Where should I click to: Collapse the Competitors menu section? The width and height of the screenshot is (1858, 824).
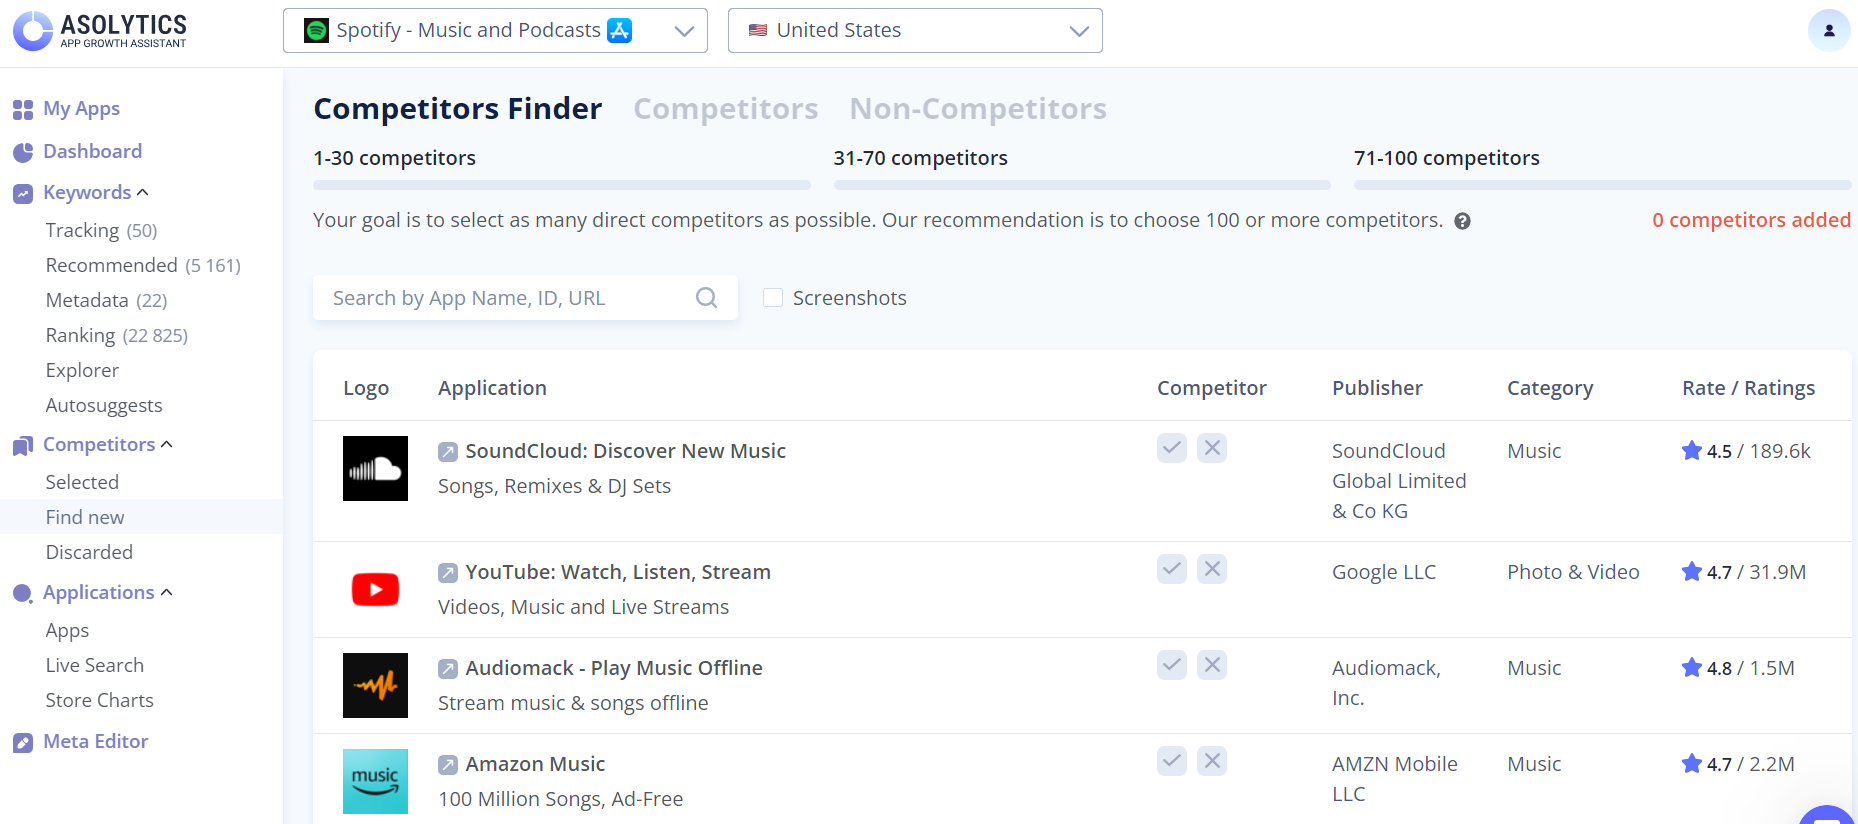(x=166, y=444)
